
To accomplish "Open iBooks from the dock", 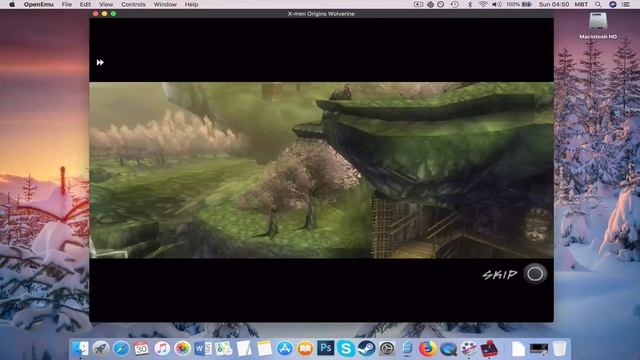I will [x=305, y=349].
